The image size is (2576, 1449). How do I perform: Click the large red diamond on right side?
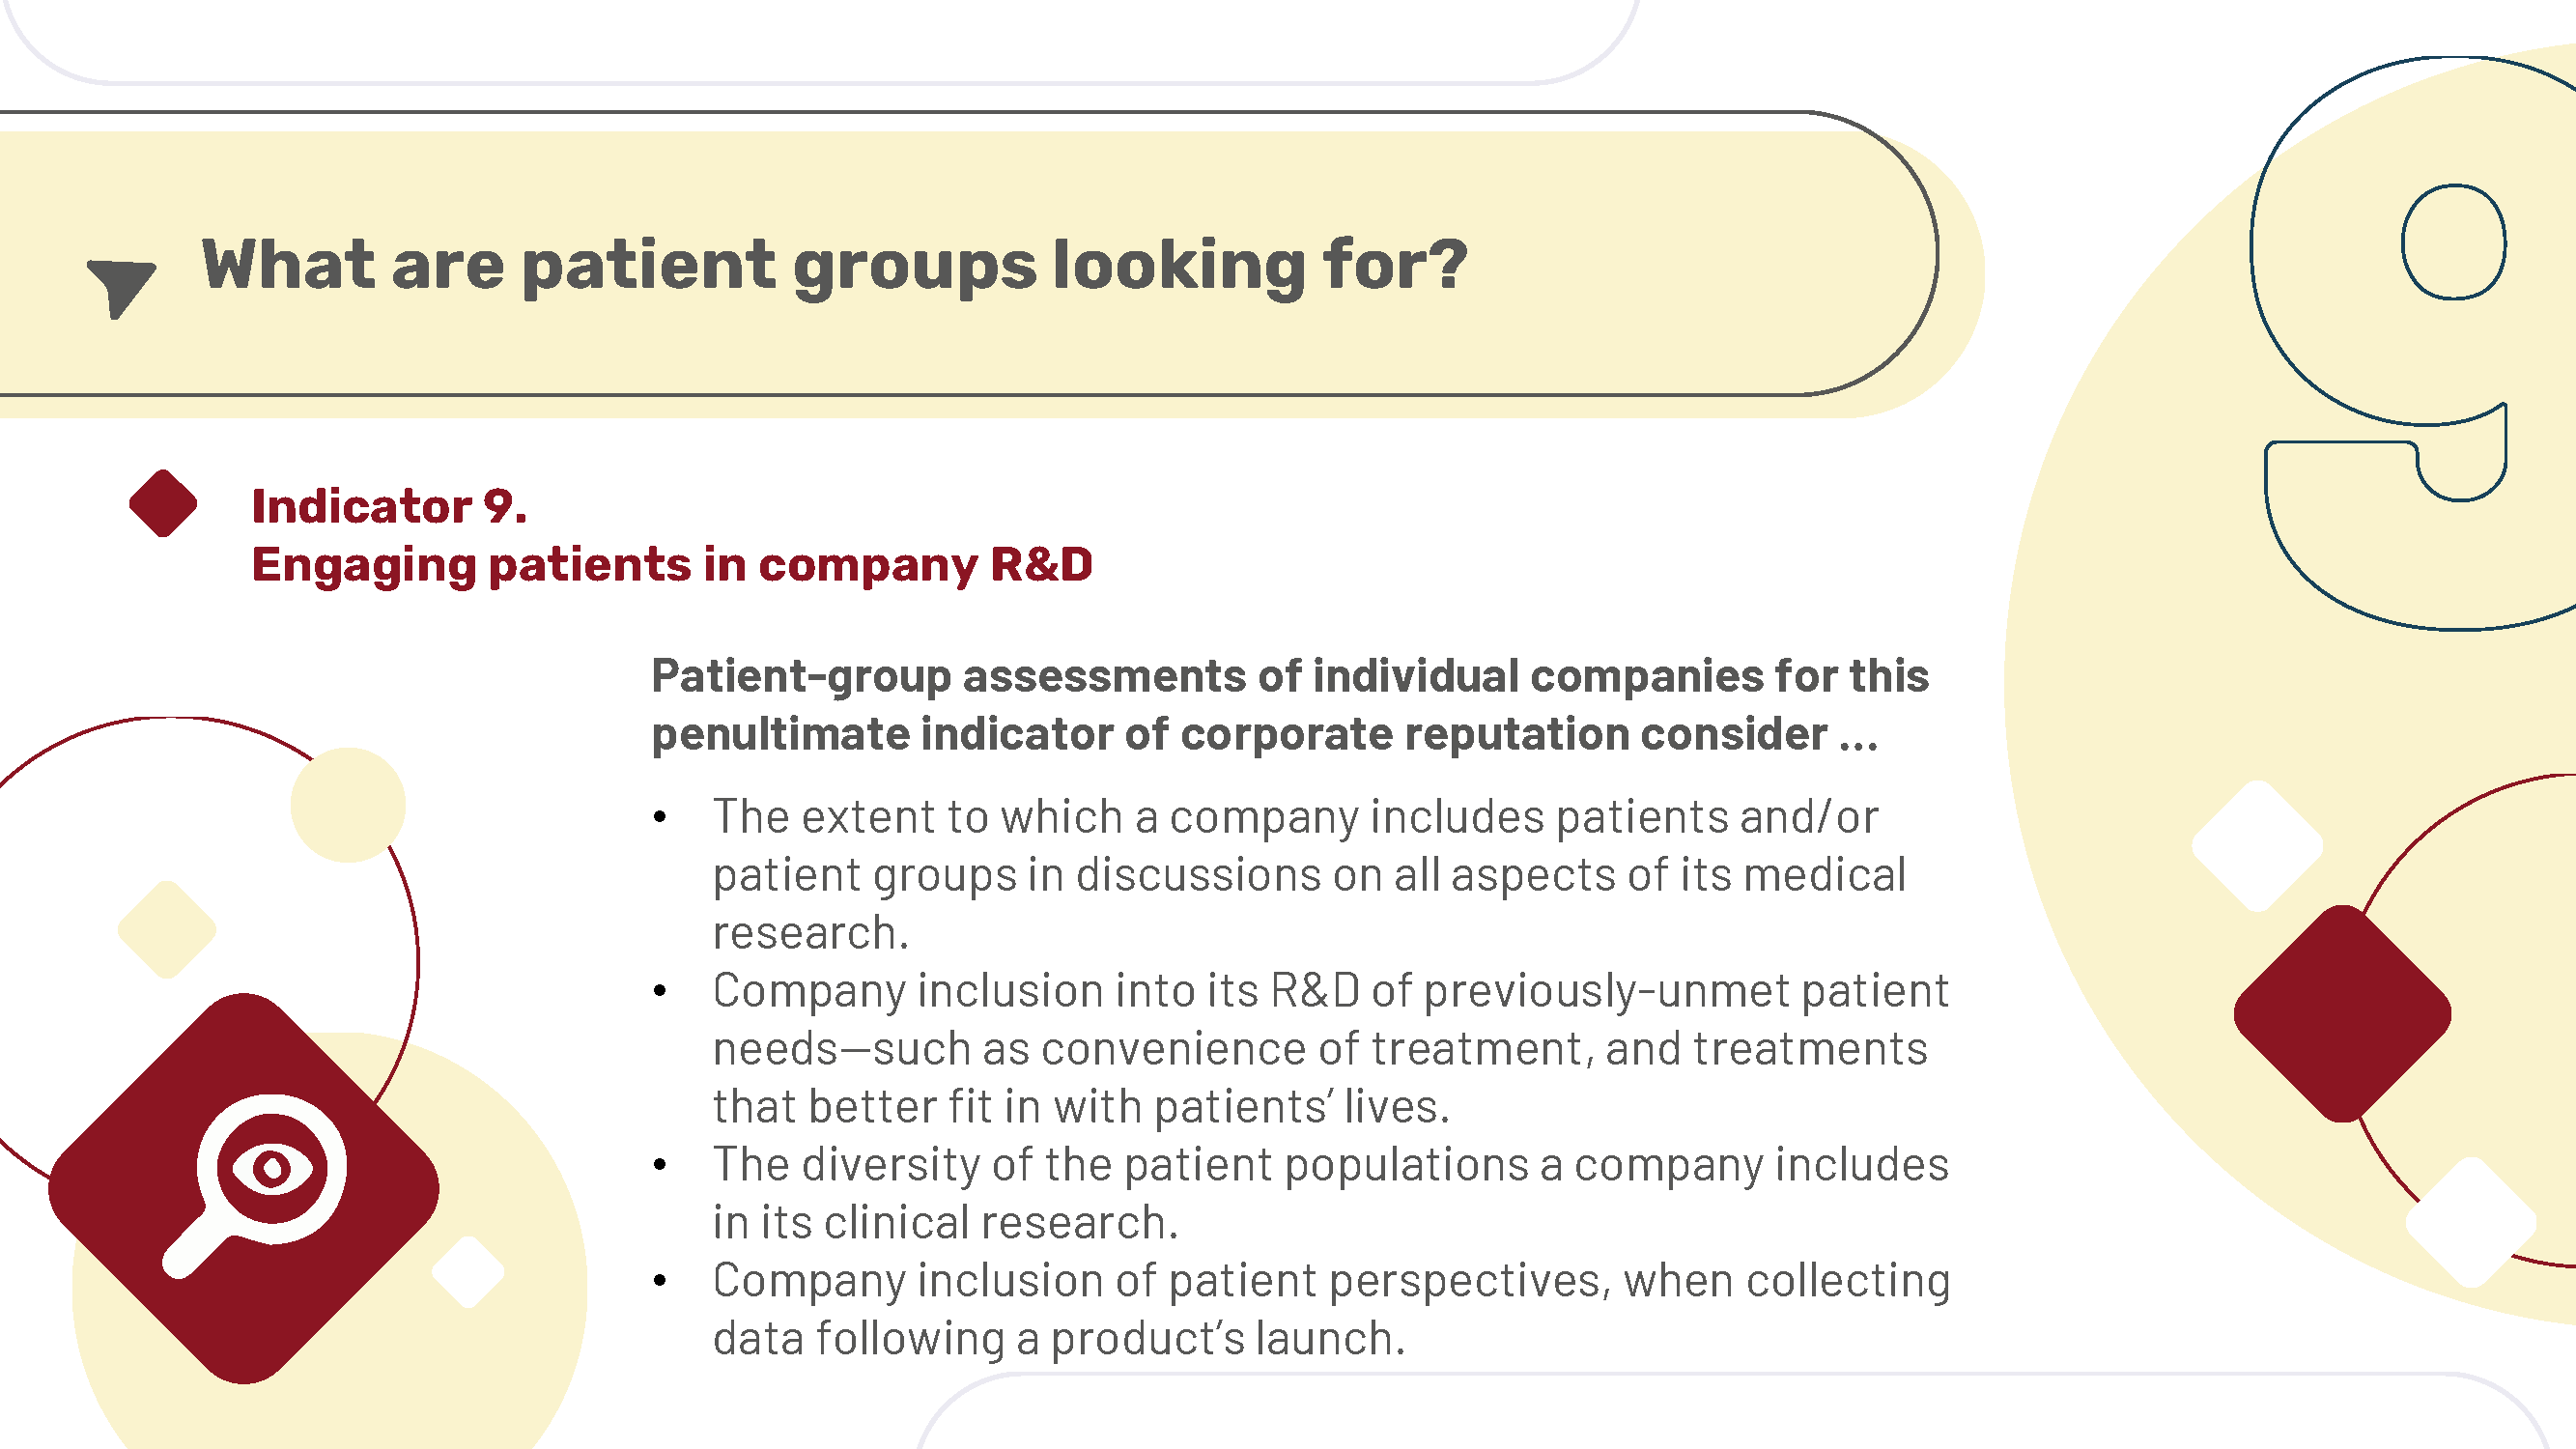[2342, 1013]
